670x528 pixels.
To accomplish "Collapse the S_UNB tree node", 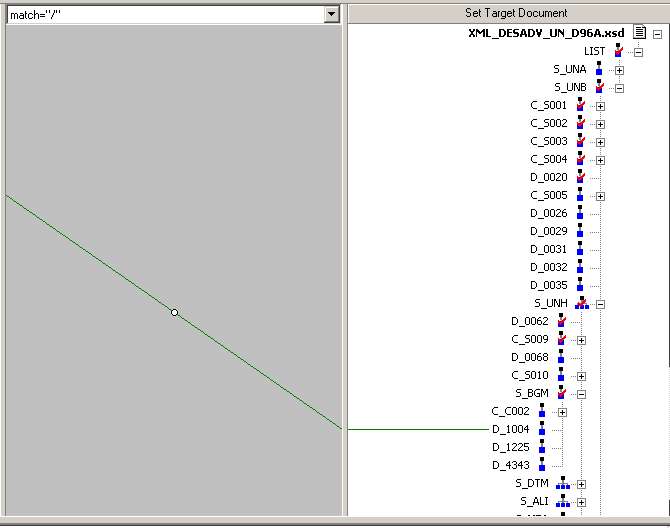I will pos(619,88).
